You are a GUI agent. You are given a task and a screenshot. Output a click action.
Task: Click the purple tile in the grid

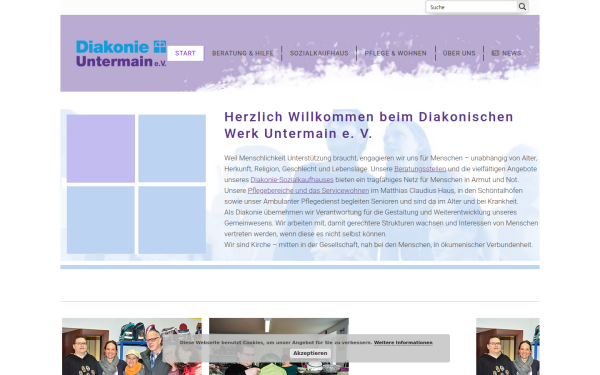pyautogui.click(x=101, y=148)
